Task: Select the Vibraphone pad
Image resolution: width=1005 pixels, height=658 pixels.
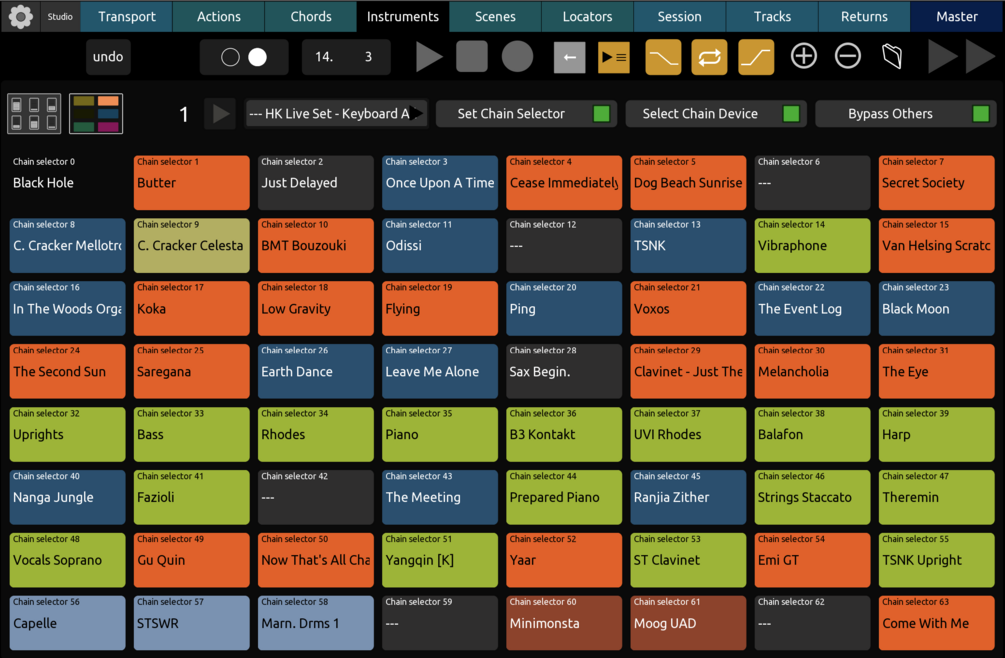Action: (813, 245)
